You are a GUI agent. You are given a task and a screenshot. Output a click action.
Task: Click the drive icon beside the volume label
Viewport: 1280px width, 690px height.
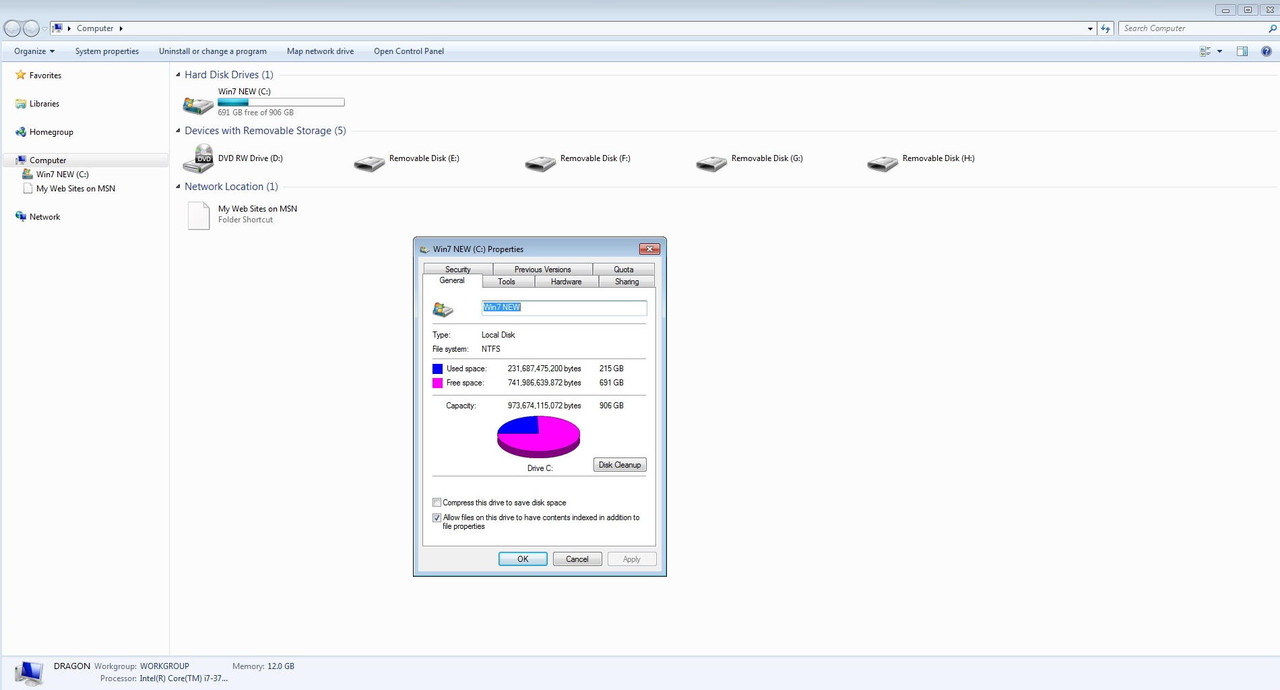(443, 310)
